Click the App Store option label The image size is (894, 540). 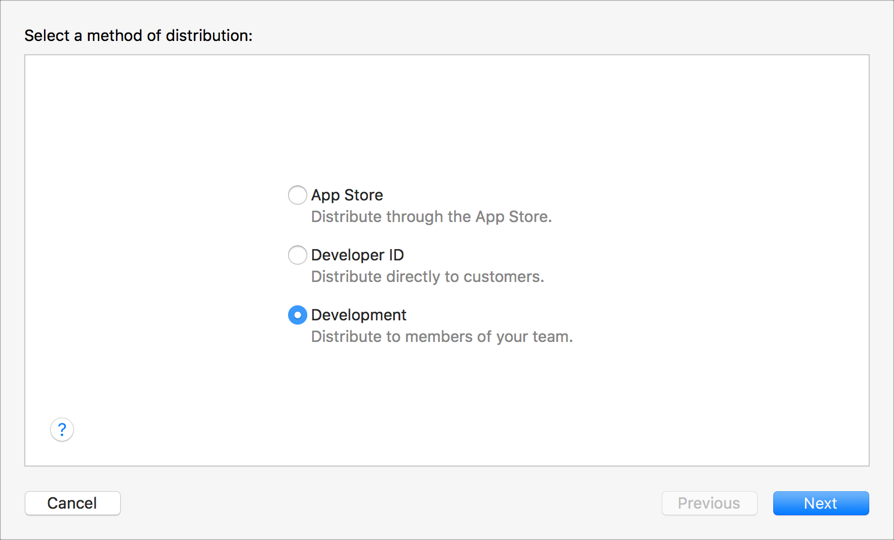tap(347, 195)
